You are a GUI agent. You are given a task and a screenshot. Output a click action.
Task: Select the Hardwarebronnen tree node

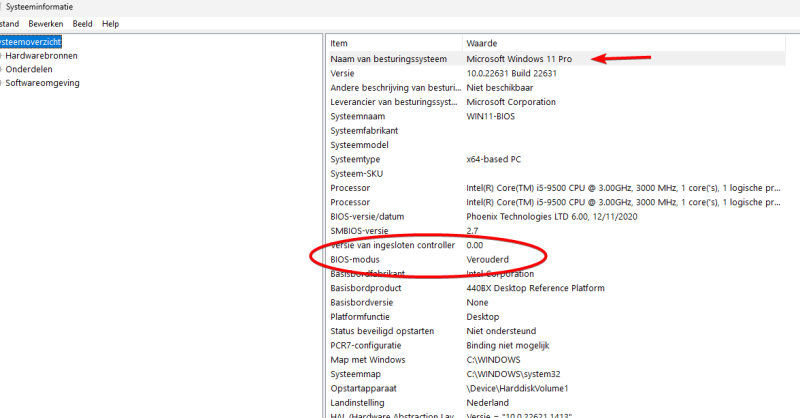coord(41,56)
